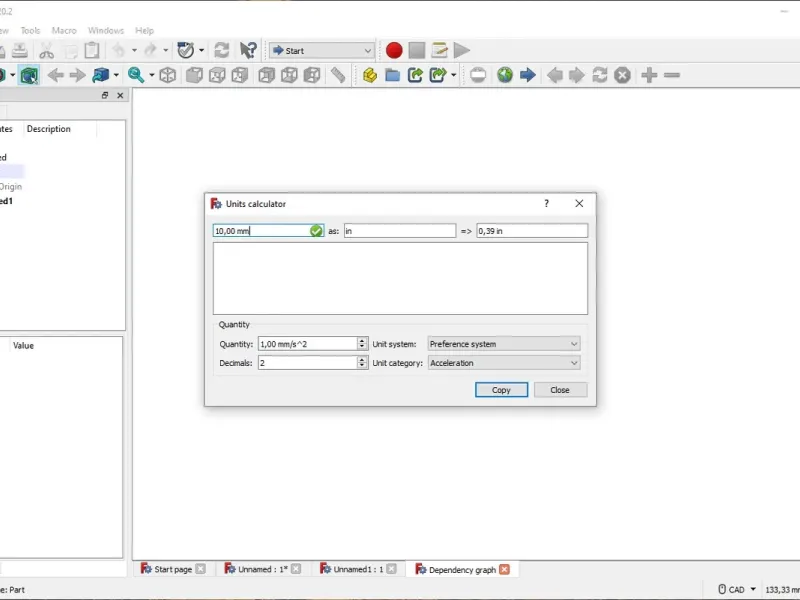Switch to the Dependency graph tab

point(462,569)
